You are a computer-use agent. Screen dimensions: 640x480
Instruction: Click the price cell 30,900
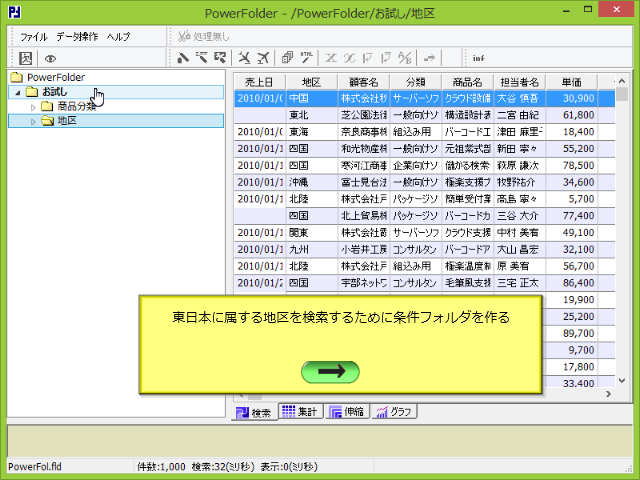coord(571,98)
